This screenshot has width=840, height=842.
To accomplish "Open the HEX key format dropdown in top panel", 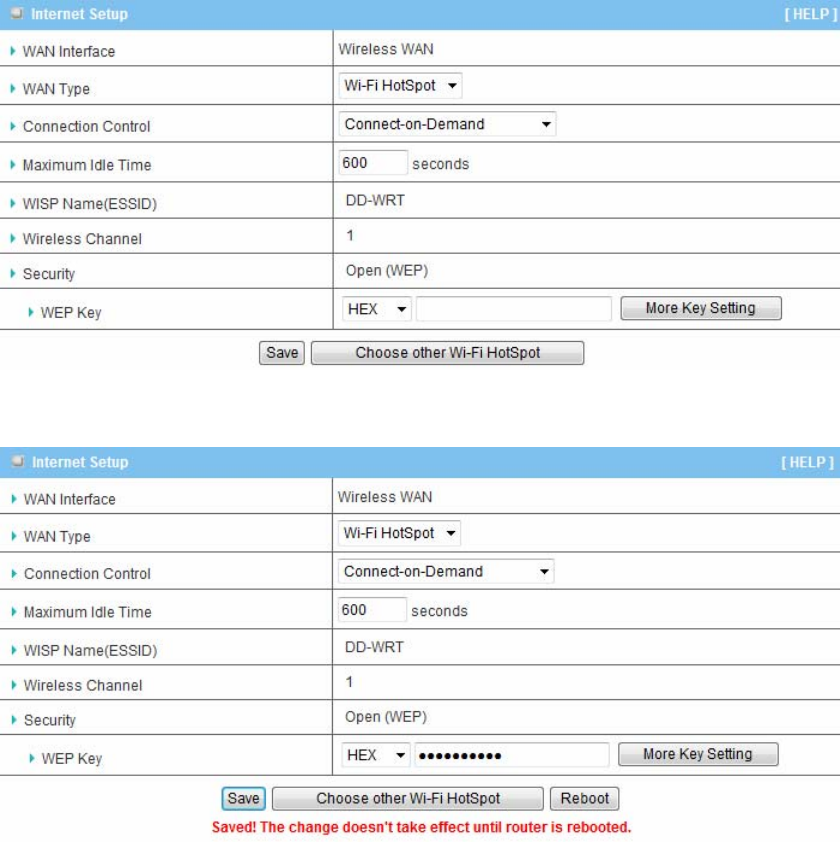I will 376,309.
